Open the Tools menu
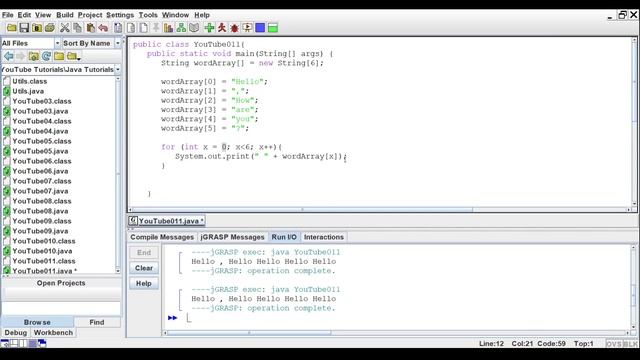Image resolution: width=640 pixels, height=360 pixels. 148,15
